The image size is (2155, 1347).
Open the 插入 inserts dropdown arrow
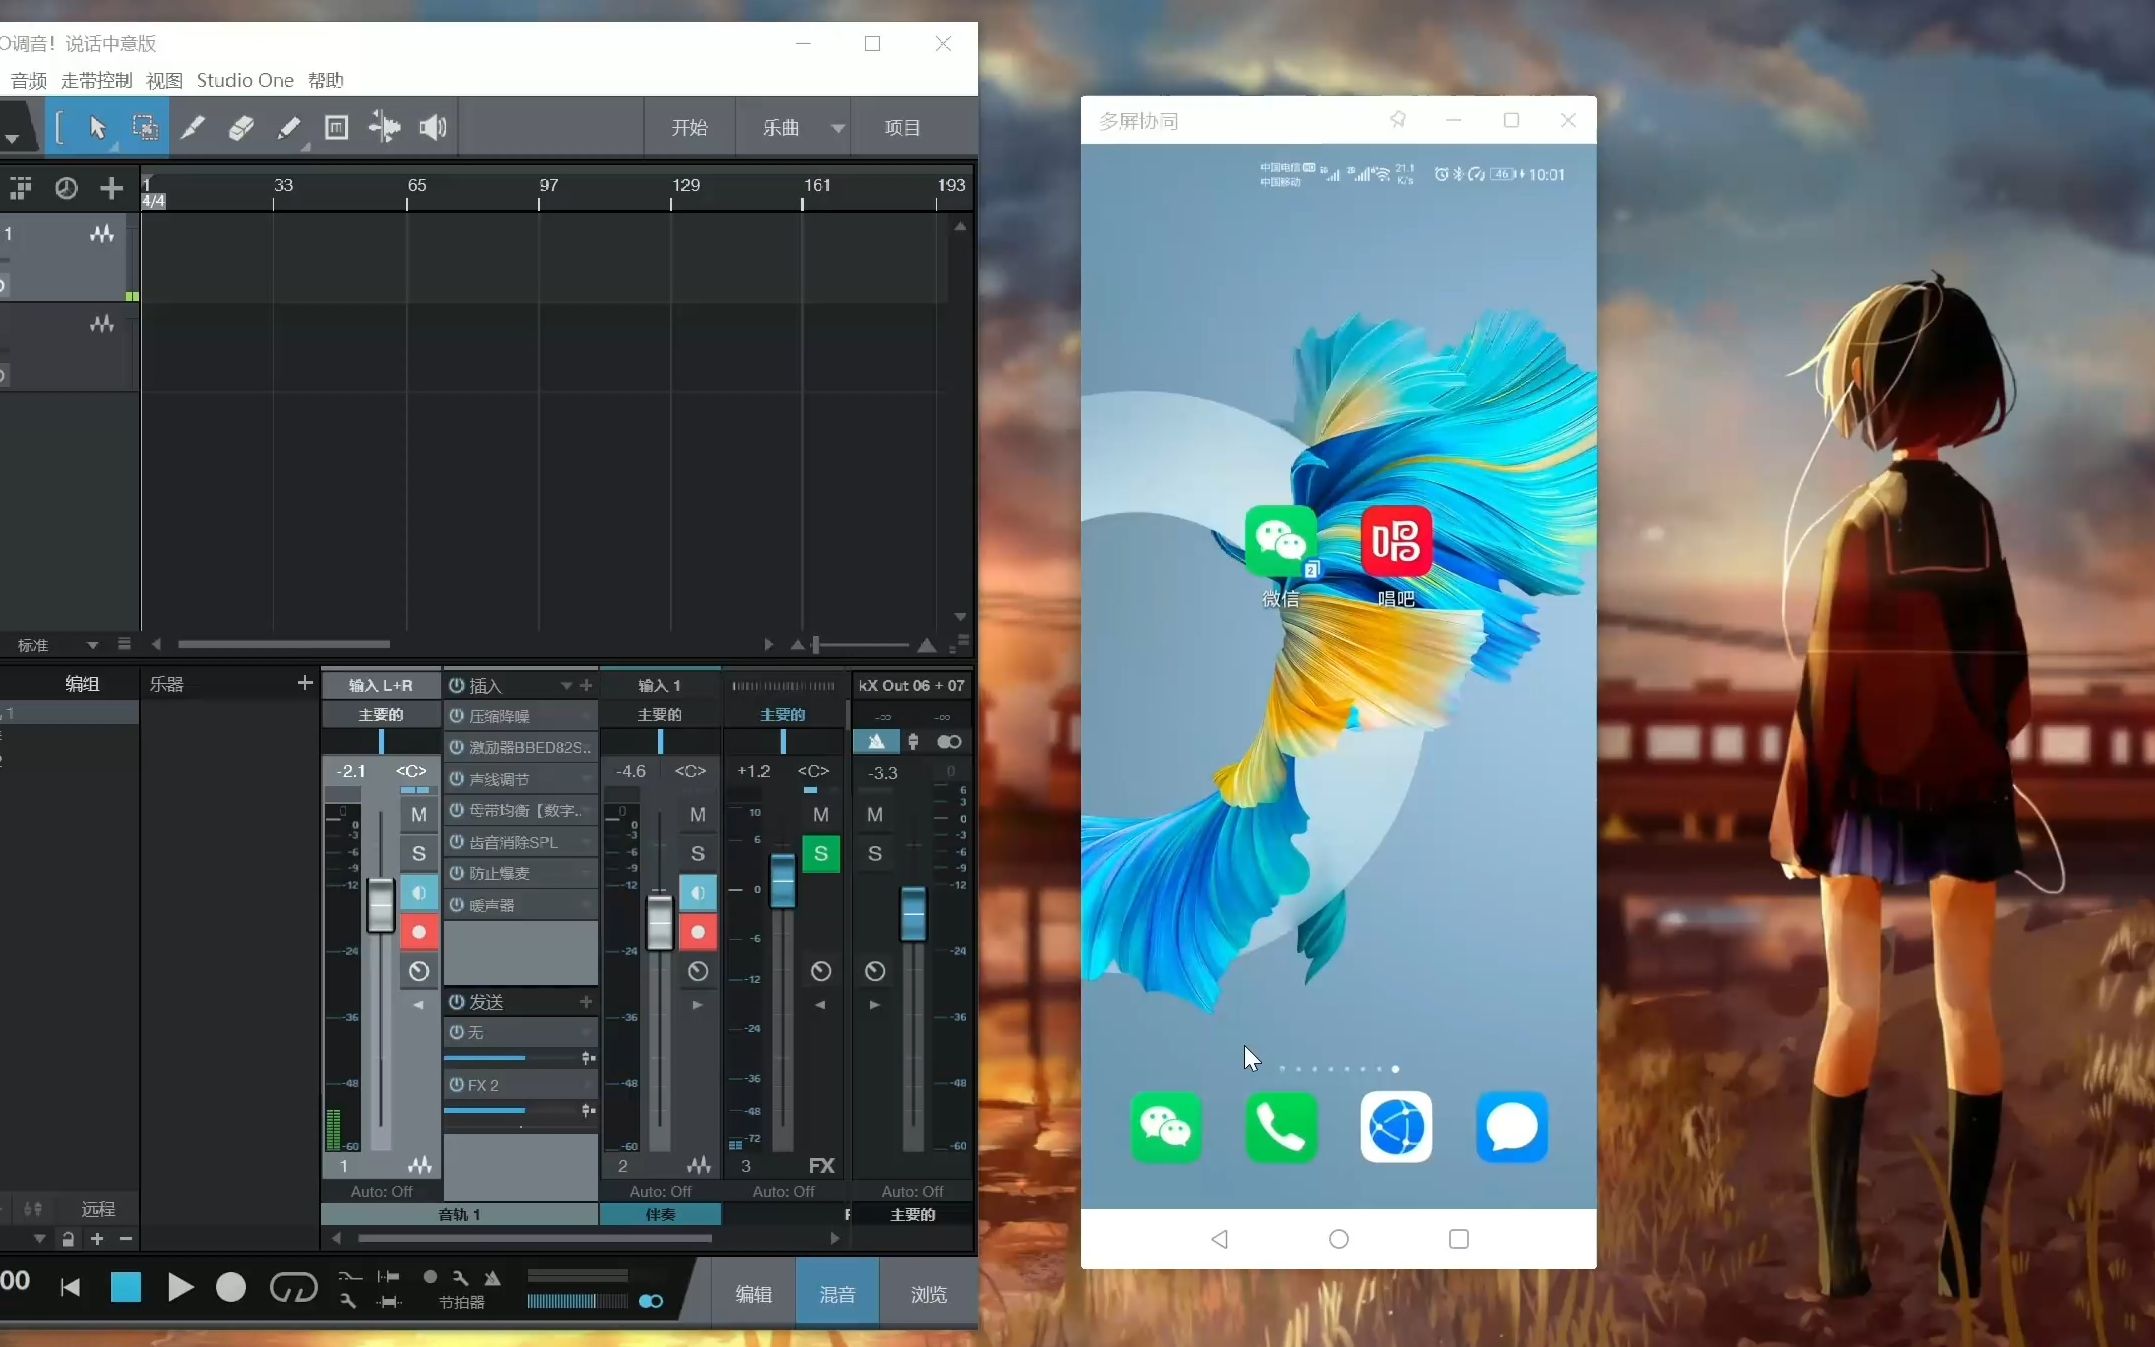point(566,685)
